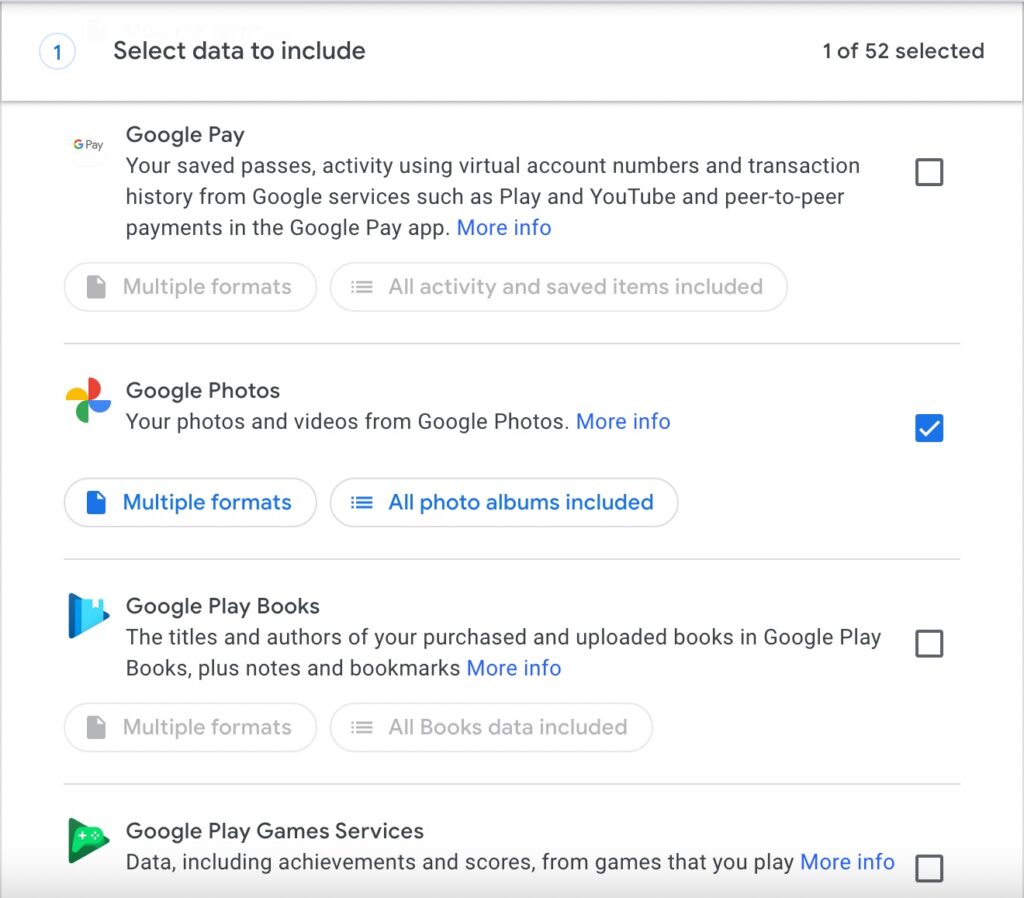
Task: Select the Google Play Games Services checkbox
Action: coord(929,867)
